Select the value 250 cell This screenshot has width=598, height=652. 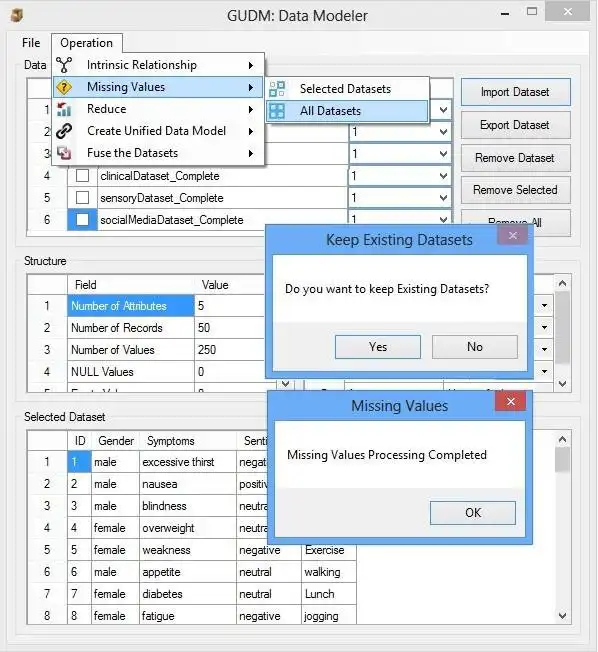[x=229, y=350]
